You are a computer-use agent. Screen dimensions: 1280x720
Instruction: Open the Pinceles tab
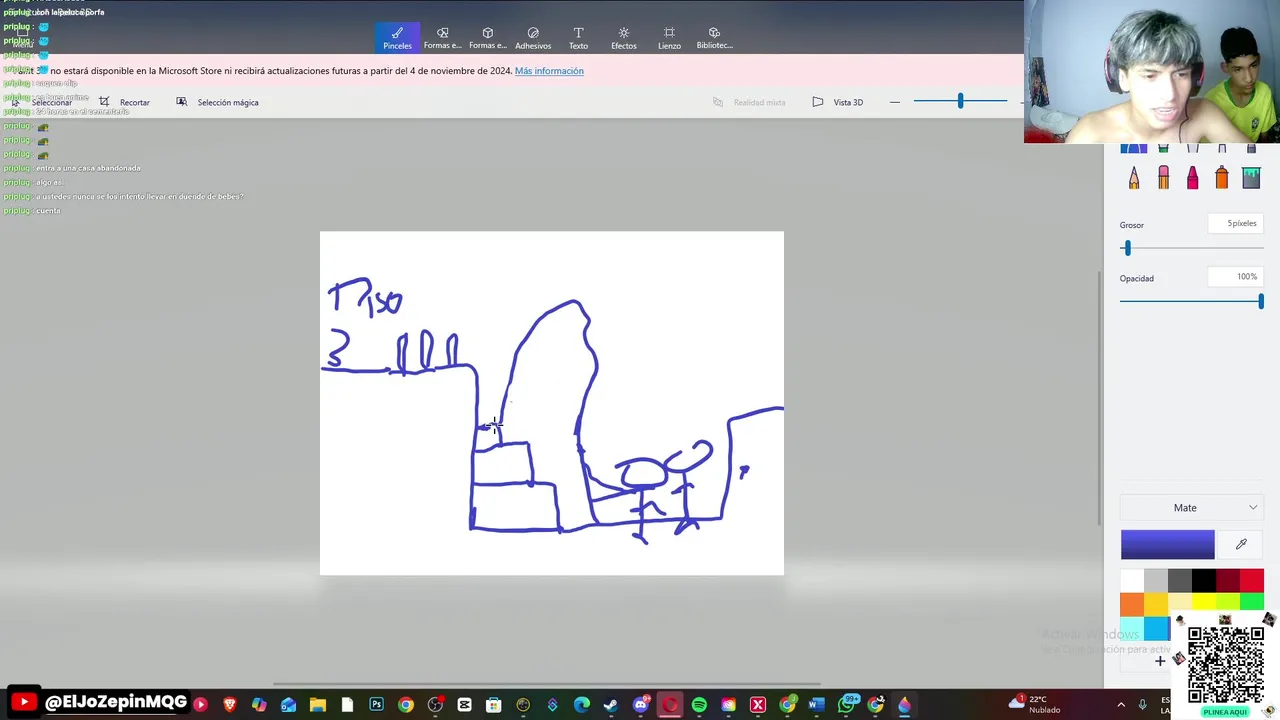[x=397, y=38]
